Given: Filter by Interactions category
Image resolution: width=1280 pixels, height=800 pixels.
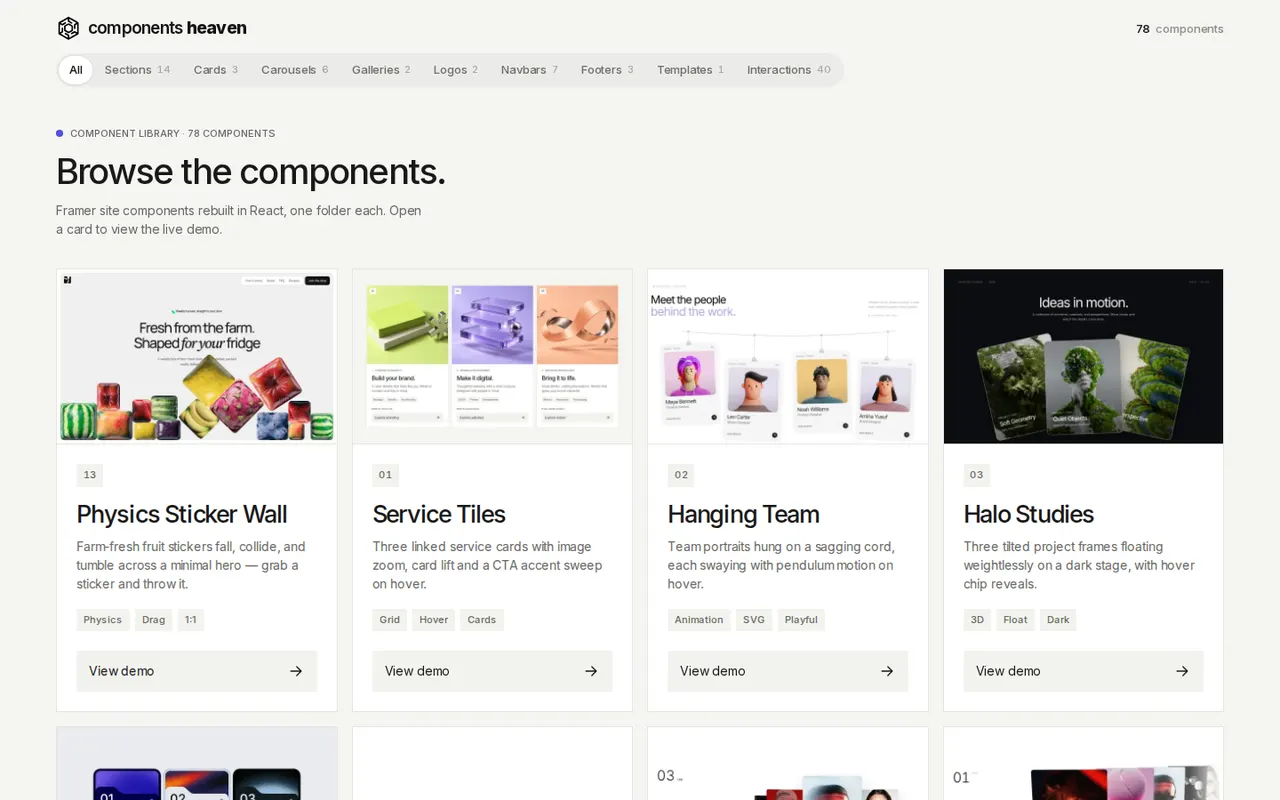Looking at the screenshot, I should tap(789, 70).
